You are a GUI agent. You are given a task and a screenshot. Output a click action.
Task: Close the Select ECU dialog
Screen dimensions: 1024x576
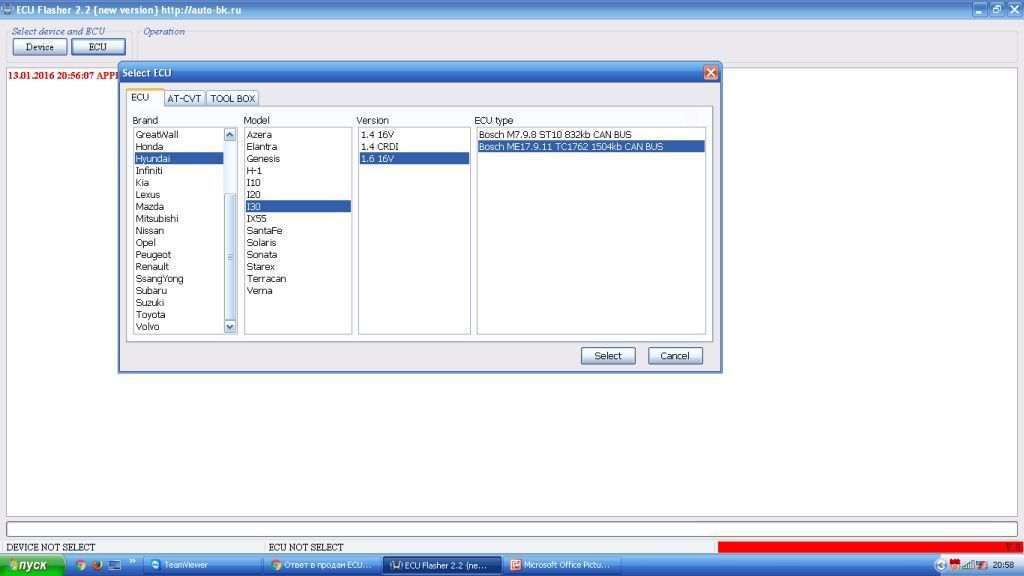click(711, 72)
